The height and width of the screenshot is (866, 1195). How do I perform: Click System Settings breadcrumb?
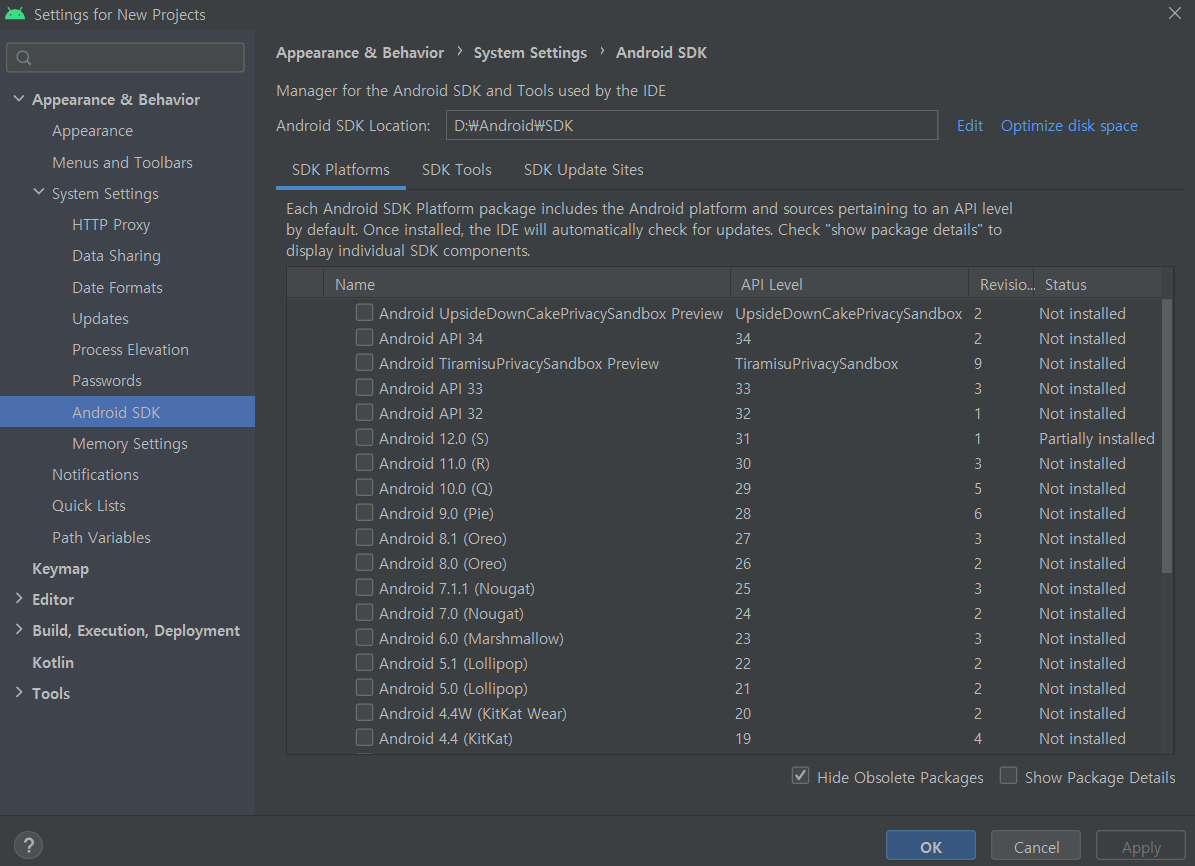(x=530, y=53)
